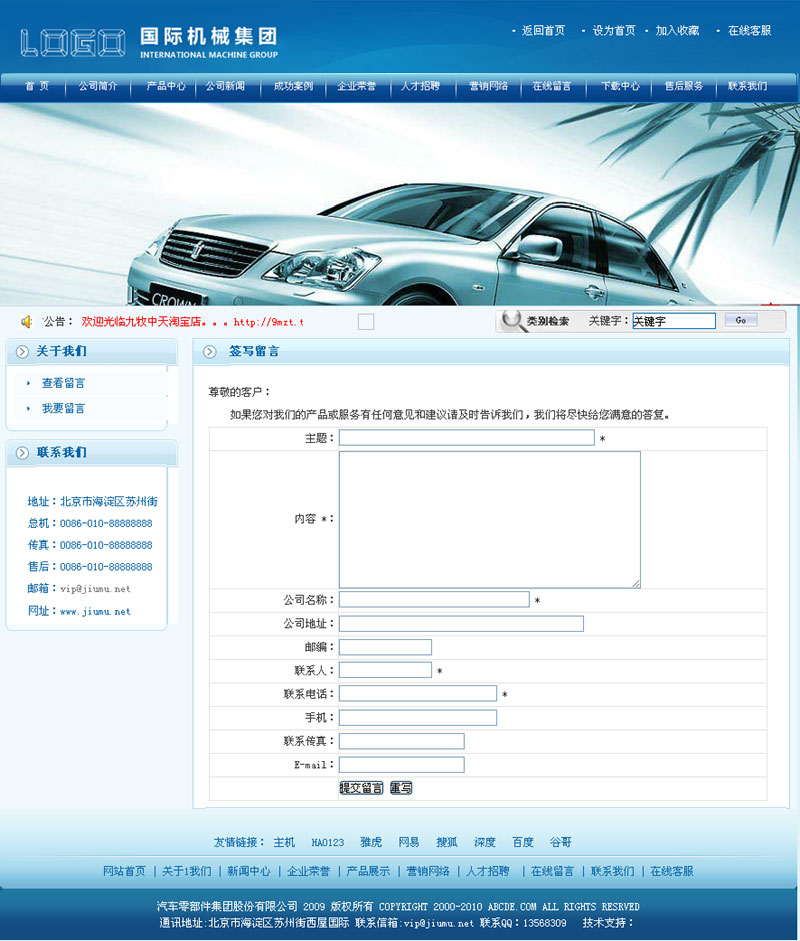The height and width of the screenshot is (941, 800).
Task: Open the 雅虎 friendly link
Action: pos(371,843)
